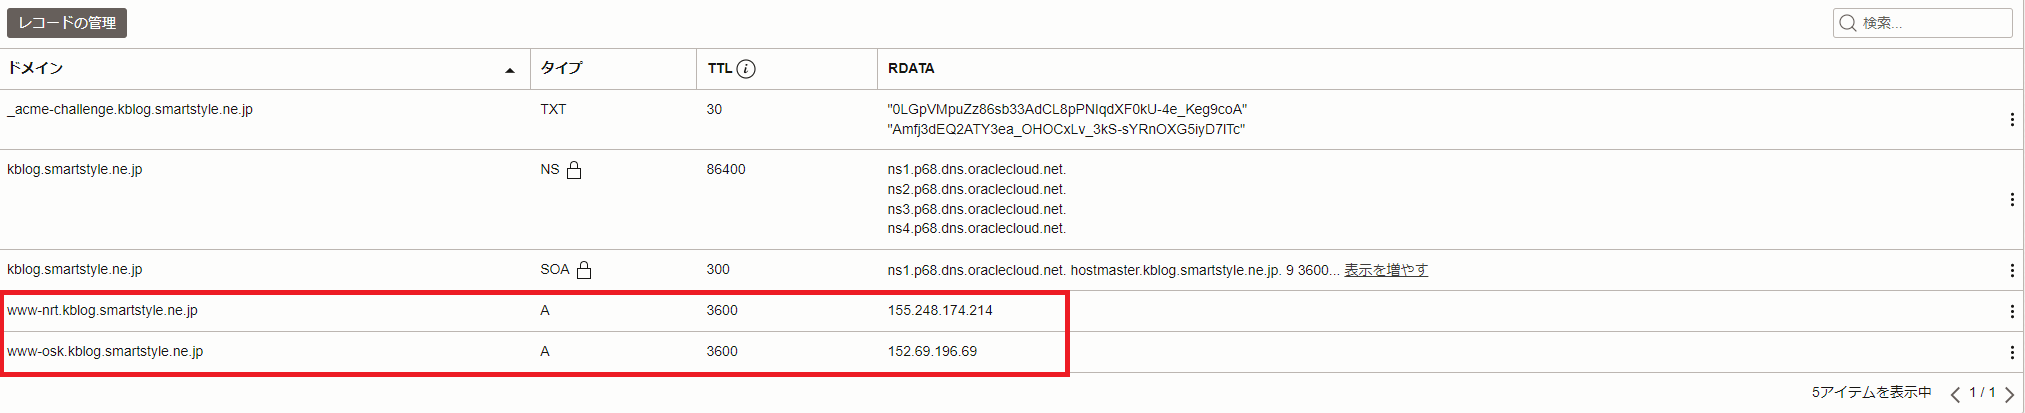Open actions menu for www-osk record
The height and width of the screenshot is (413, 2025).
[2012, 353]
